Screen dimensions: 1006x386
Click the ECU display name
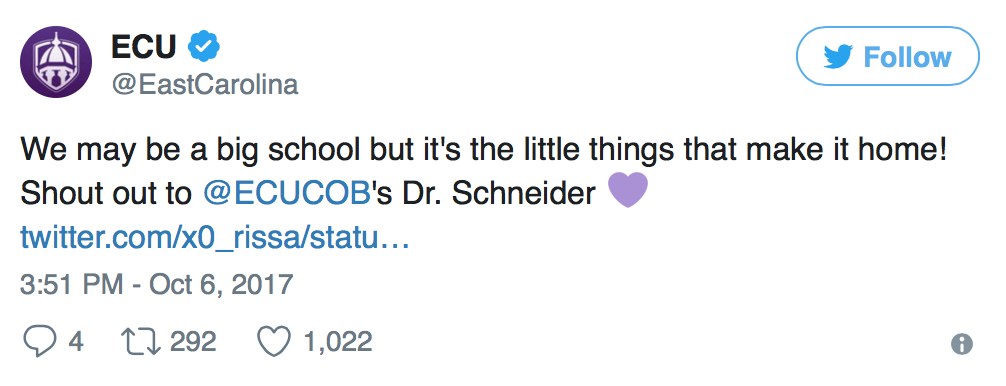point(144,47)
